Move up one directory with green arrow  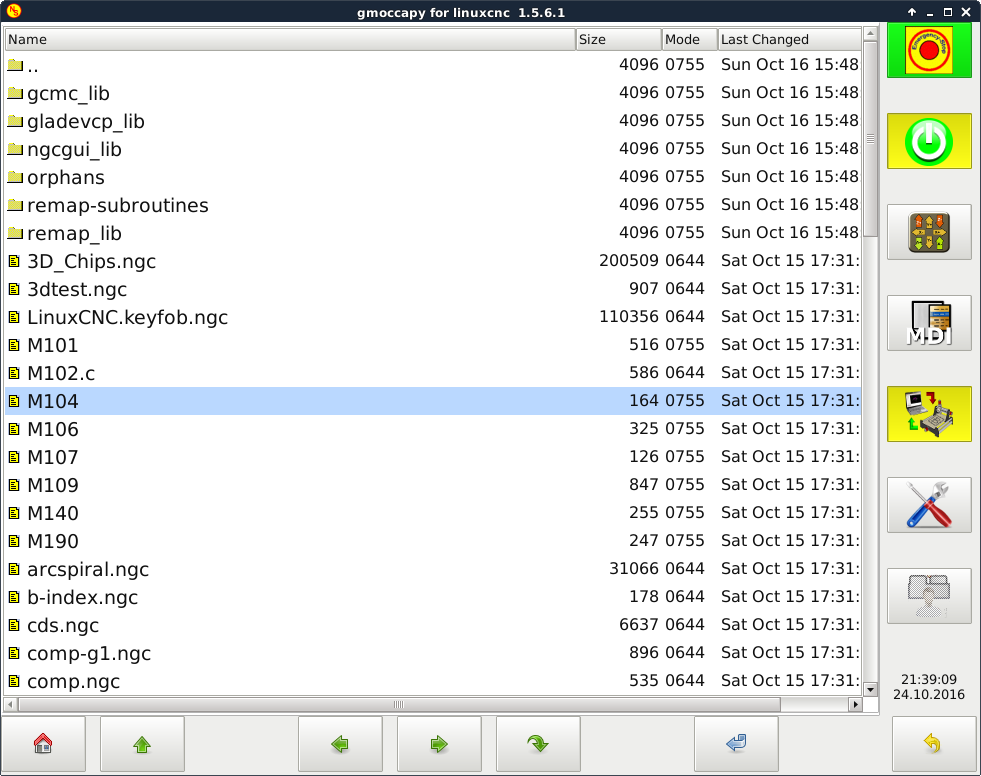pos(142,744)
